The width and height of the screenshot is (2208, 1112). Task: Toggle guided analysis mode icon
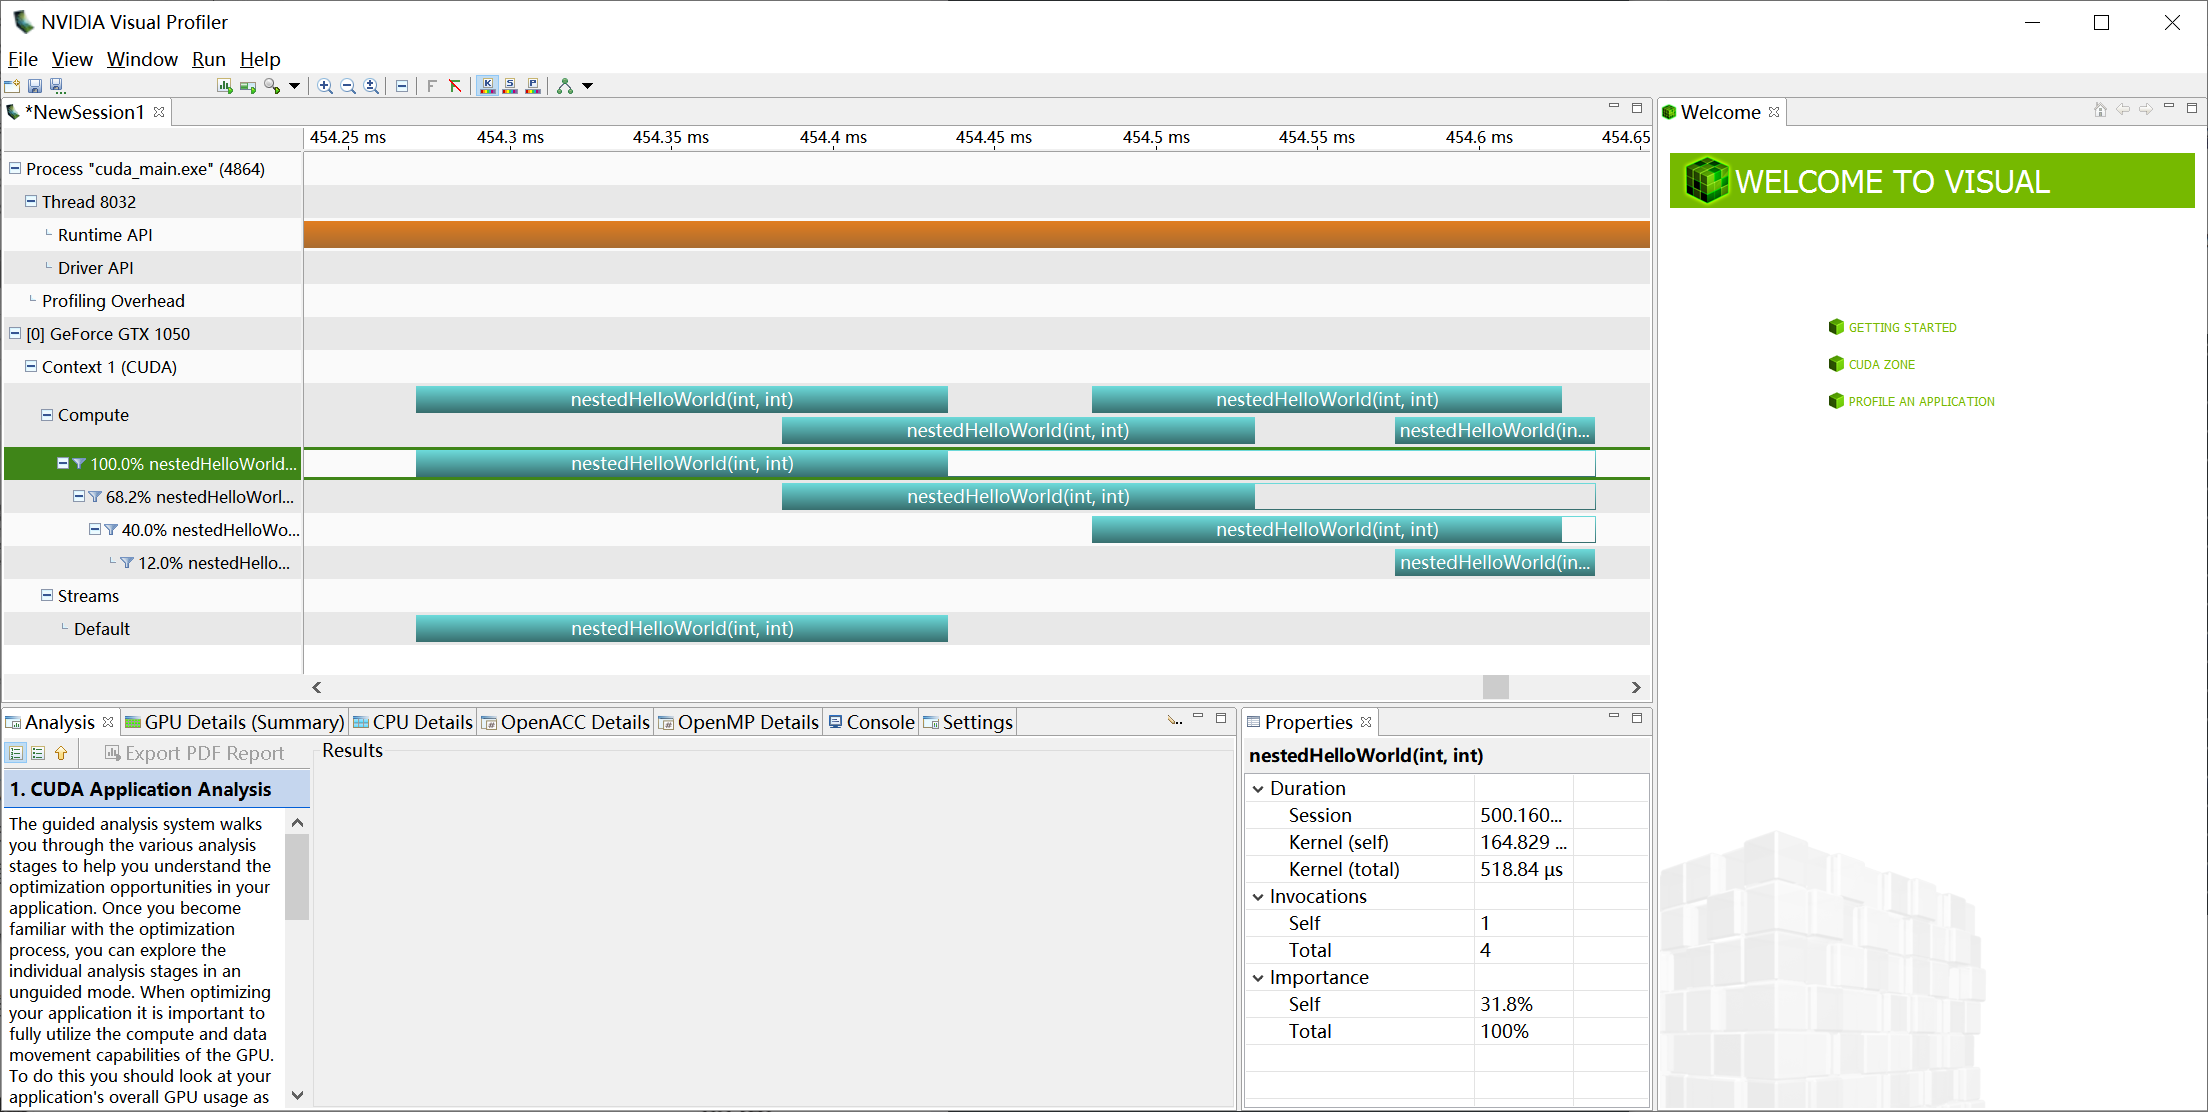pyautogui.click(x=16, y=753)
